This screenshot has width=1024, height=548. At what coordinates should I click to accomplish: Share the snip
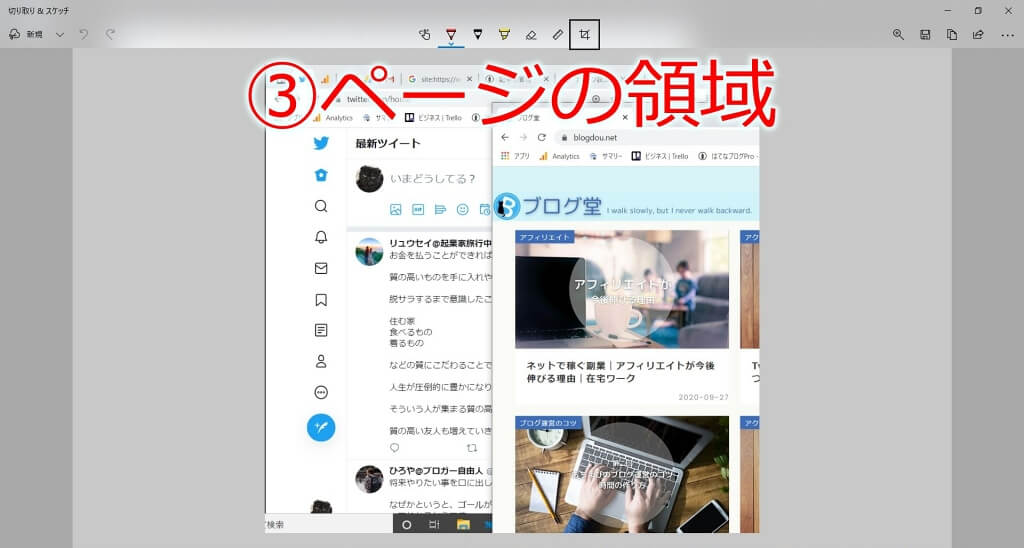(978, 35)
